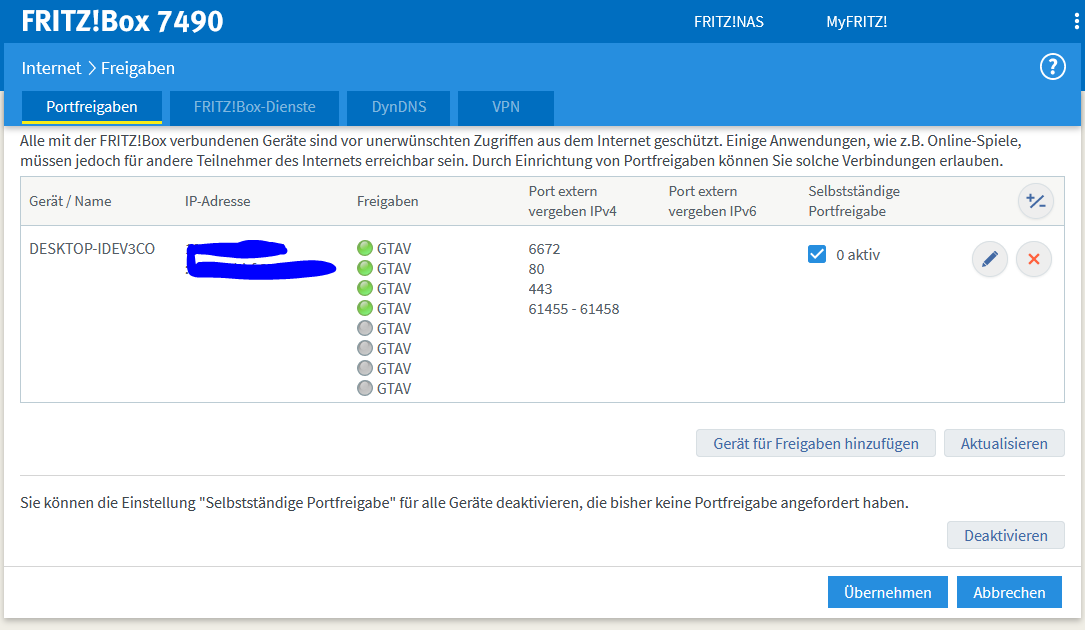Image resolution: width=1085 pixels, height=630 pixels.
Task: Open the help question mark icon
Action: [1052, 67]
